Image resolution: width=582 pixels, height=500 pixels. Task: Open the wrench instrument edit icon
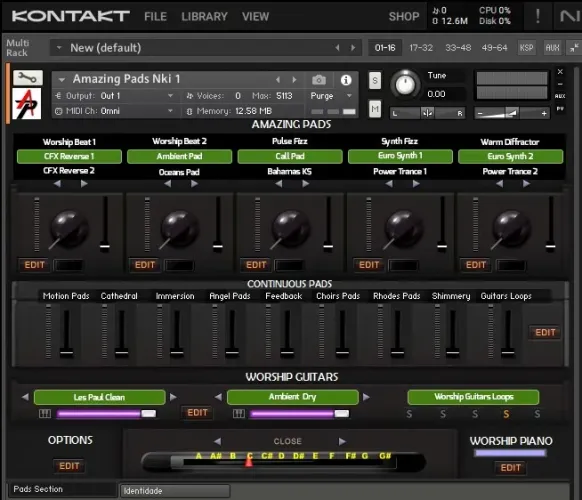(x=28, y=78)
